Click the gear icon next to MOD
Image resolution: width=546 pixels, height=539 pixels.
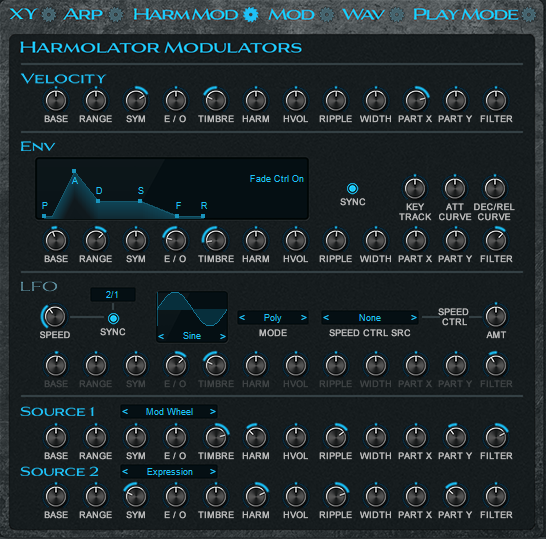point(327,15)
